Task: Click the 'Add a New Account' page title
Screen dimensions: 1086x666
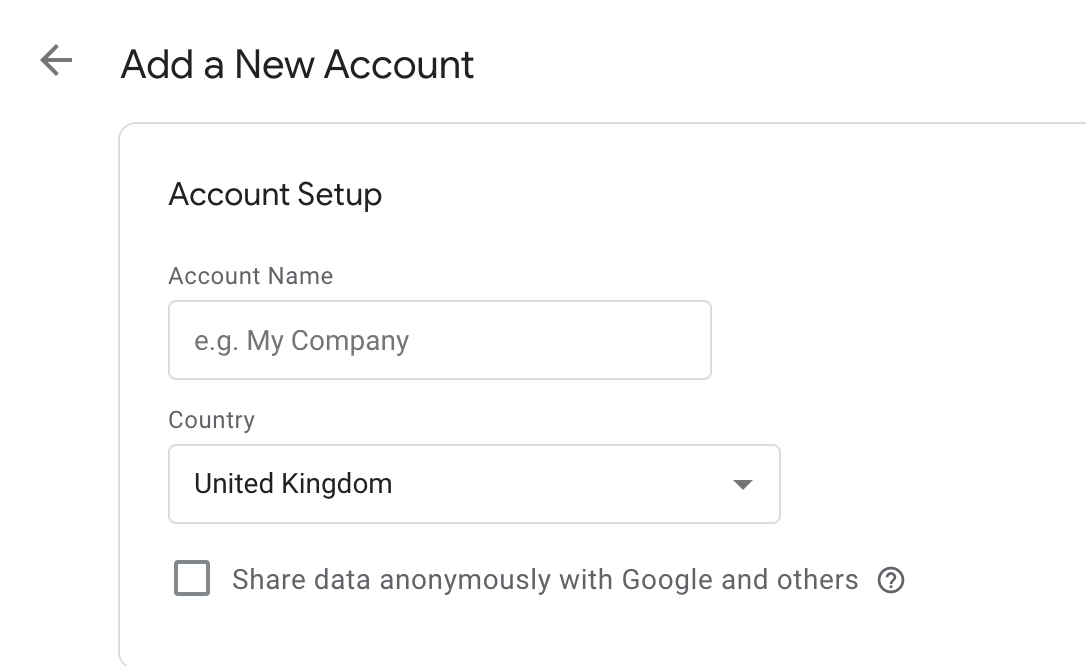Action: [x=297, y=64]
